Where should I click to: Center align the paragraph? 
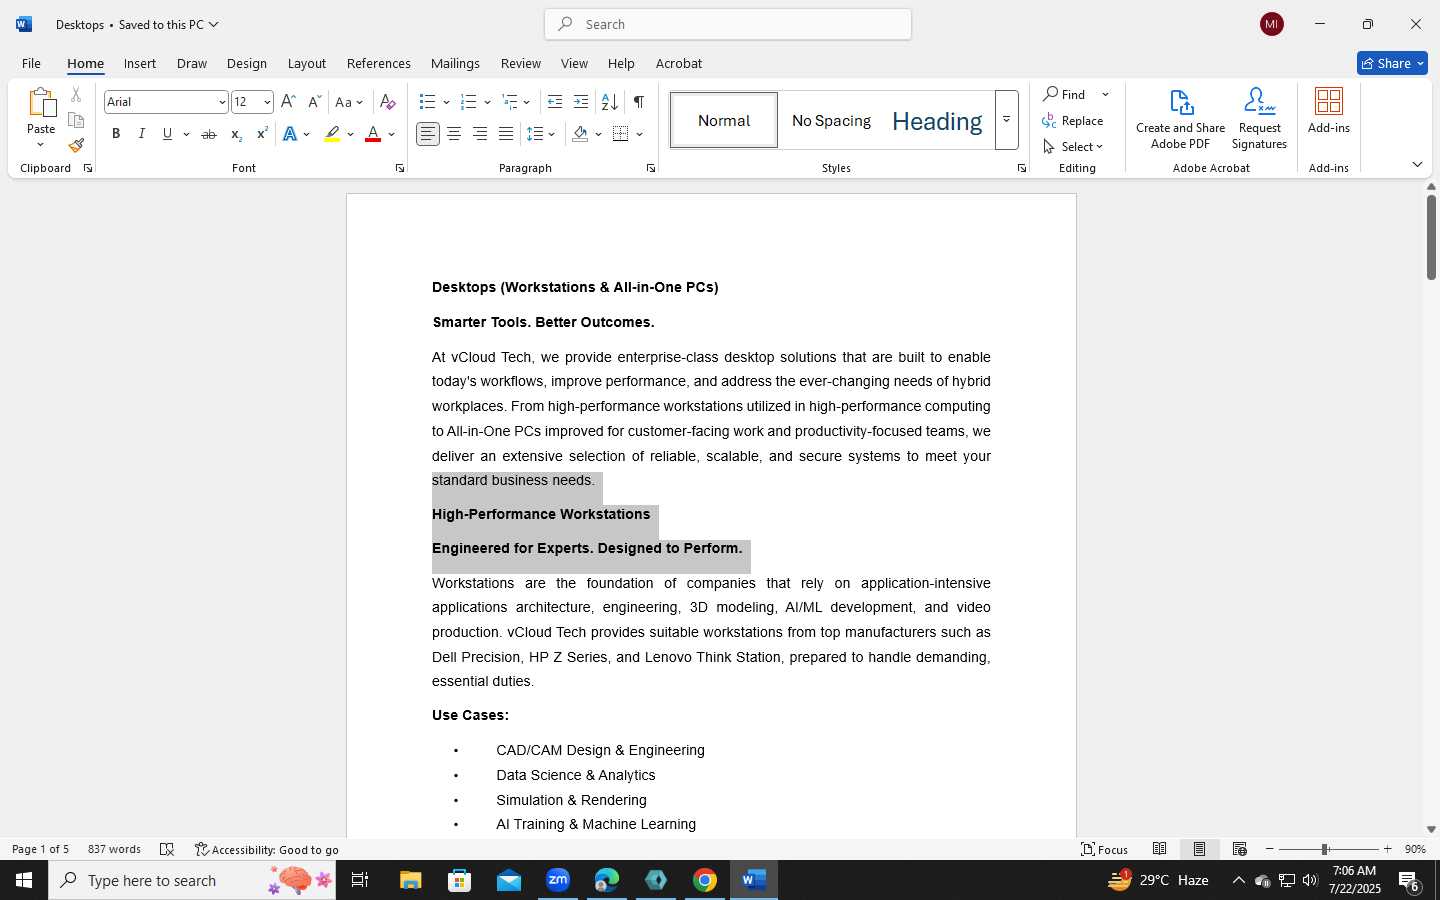tap(454, 134)
